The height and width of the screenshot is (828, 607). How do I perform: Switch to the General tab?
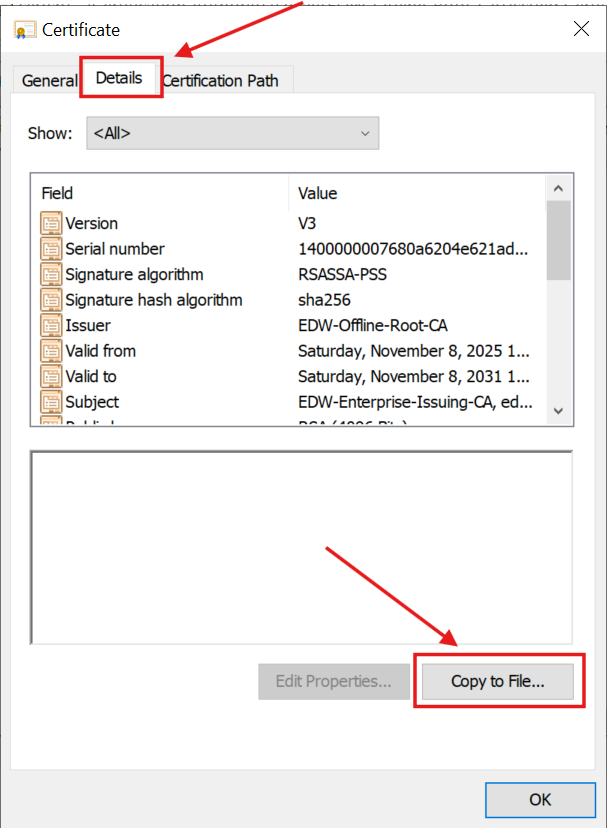(50, 81)
